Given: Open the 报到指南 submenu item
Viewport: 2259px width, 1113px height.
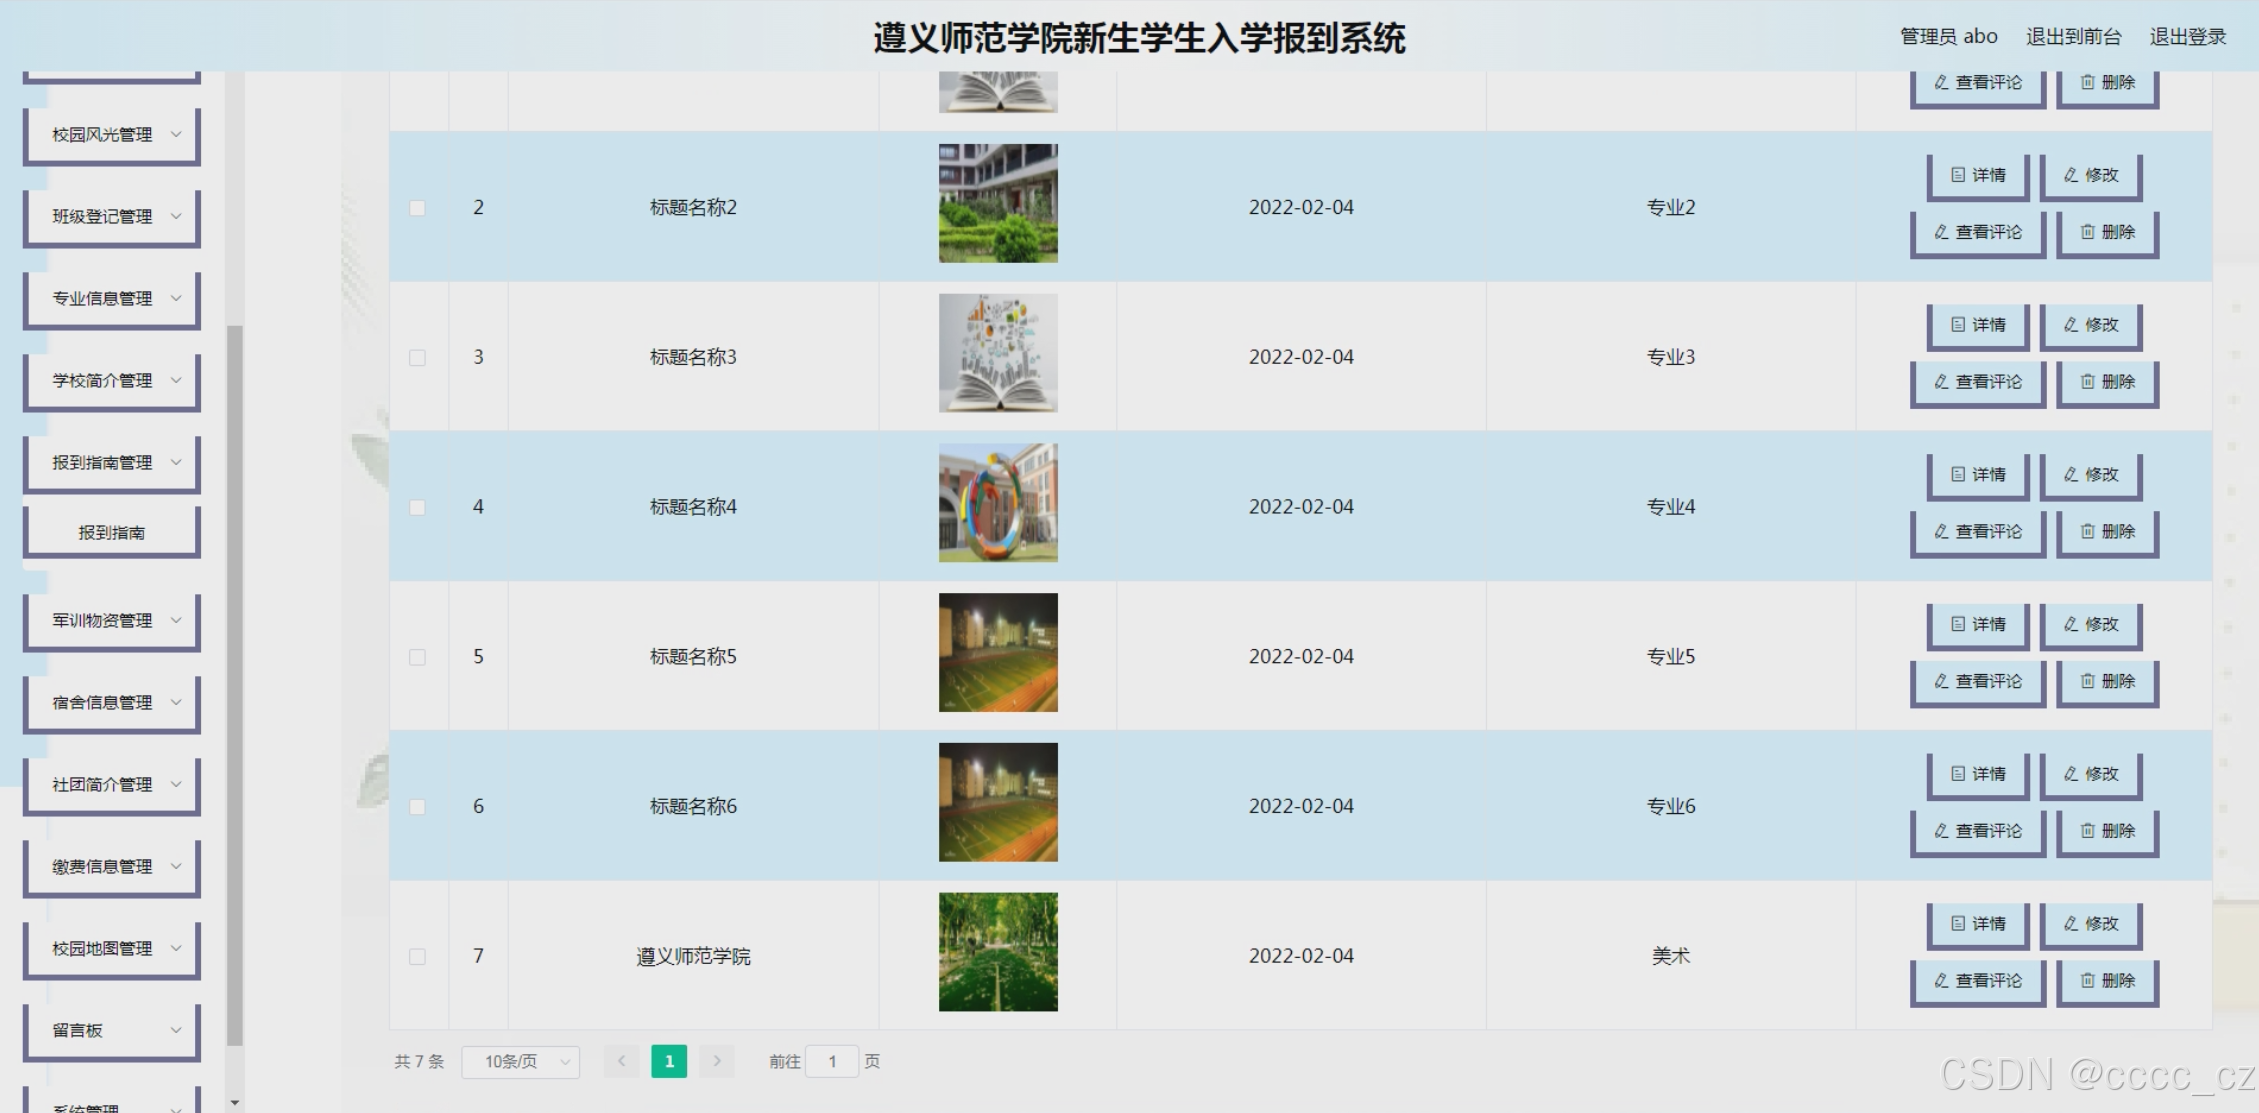Looking at the screenshot, I should [112, 533].
